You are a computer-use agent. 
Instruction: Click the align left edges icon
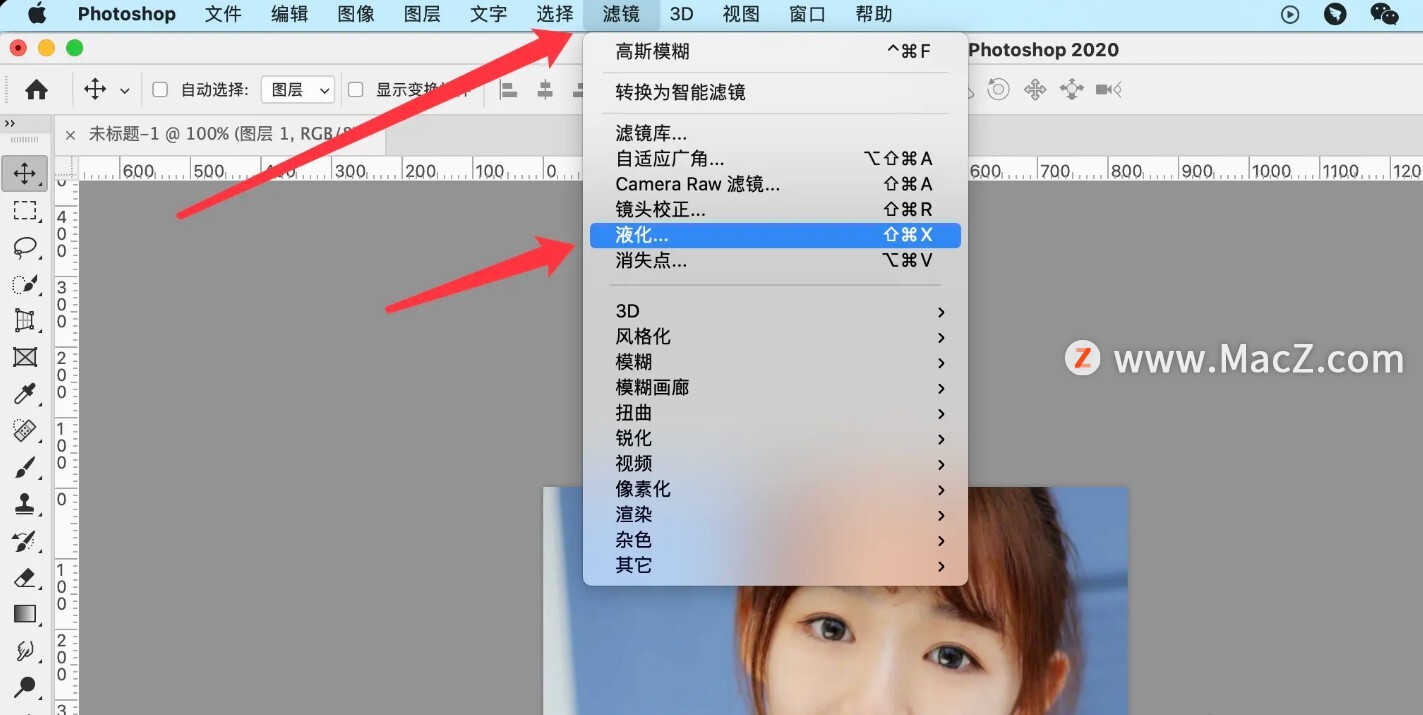click(508, 90)
